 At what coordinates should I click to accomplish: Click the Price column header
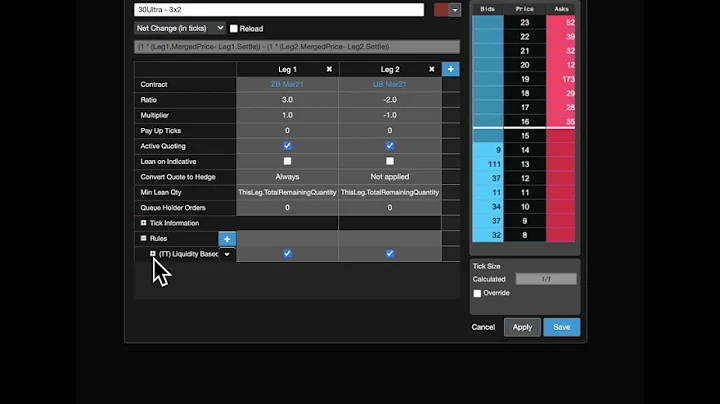(x=525, y=9)
